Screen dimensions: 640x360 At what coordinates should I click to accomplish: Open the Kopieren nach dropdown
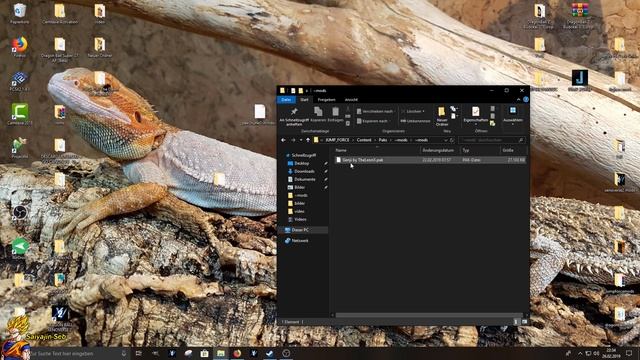coord(373,121)
